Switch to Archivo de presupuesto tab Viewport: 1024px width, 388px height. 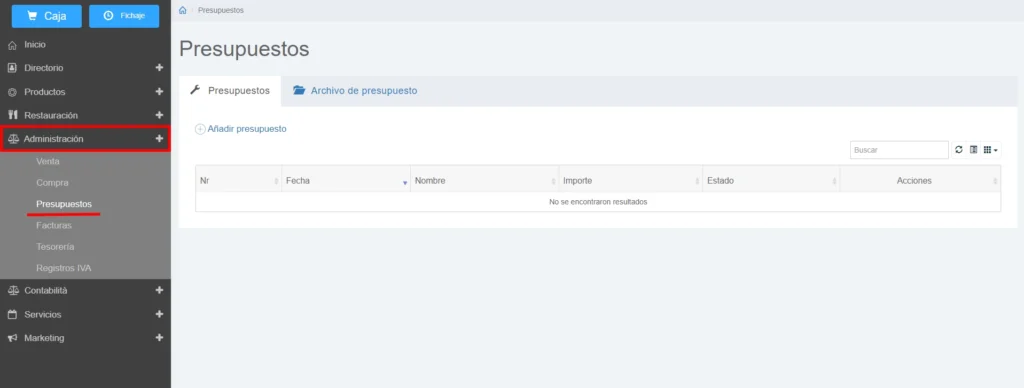tap(355, 91)
